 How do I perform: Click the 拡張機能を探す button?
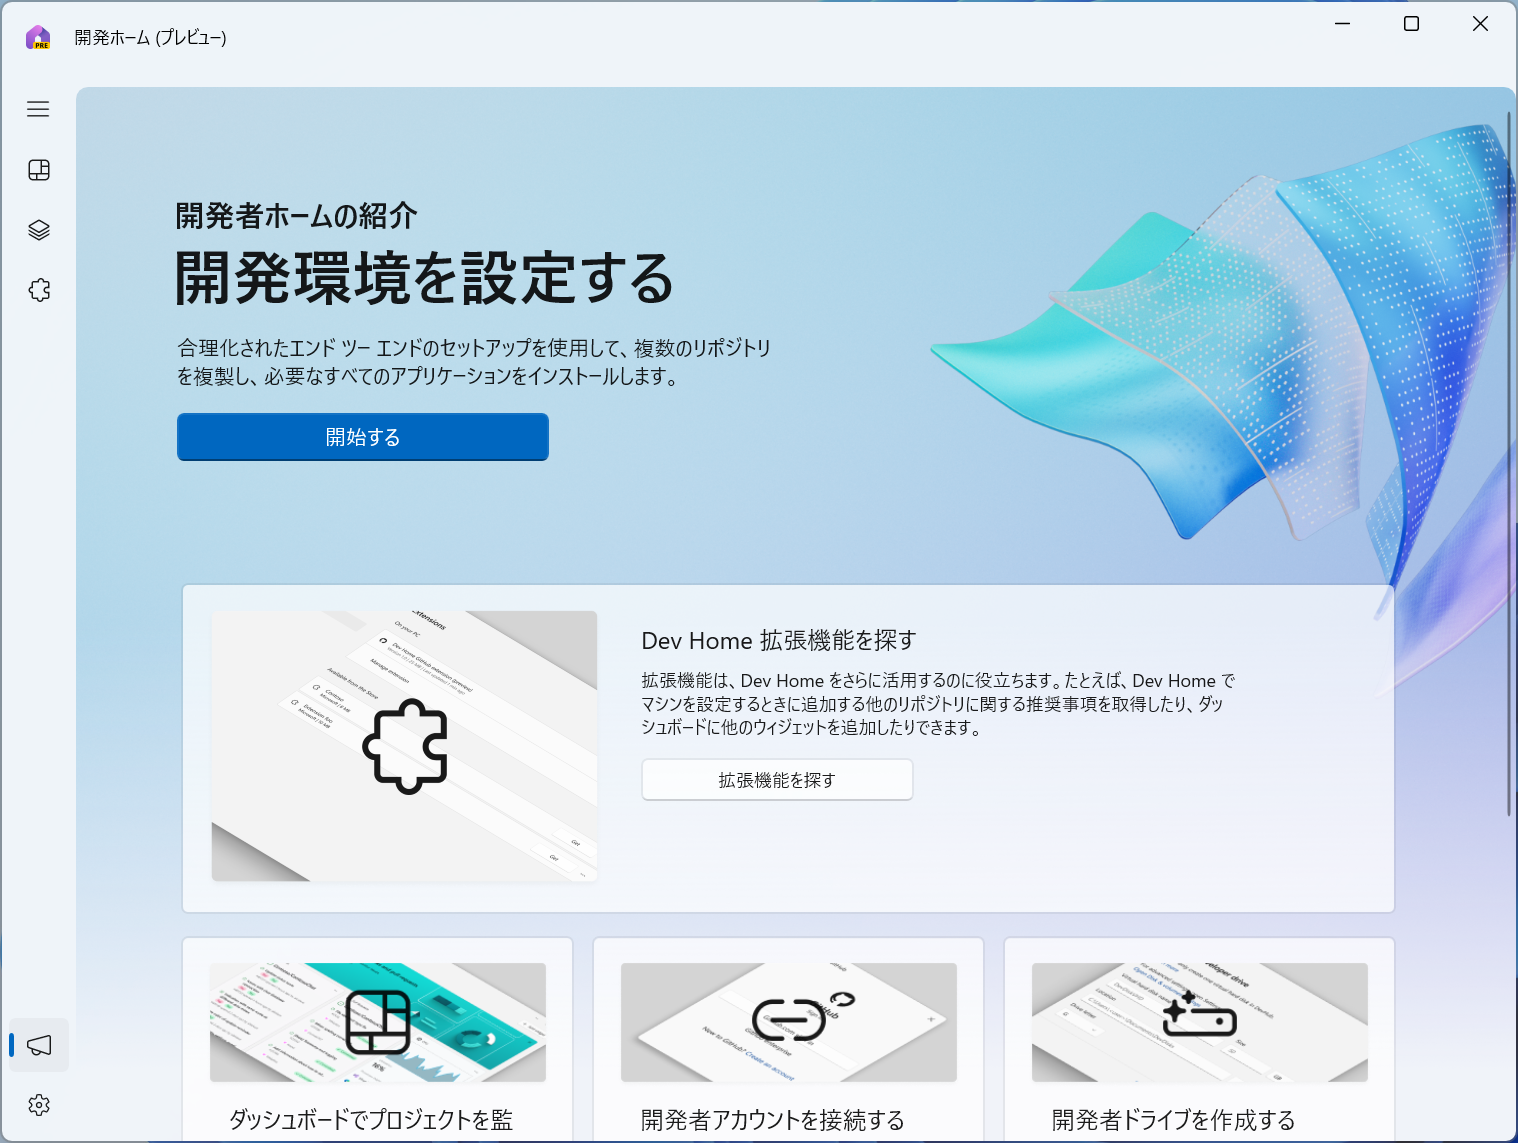tap(777, 779)
